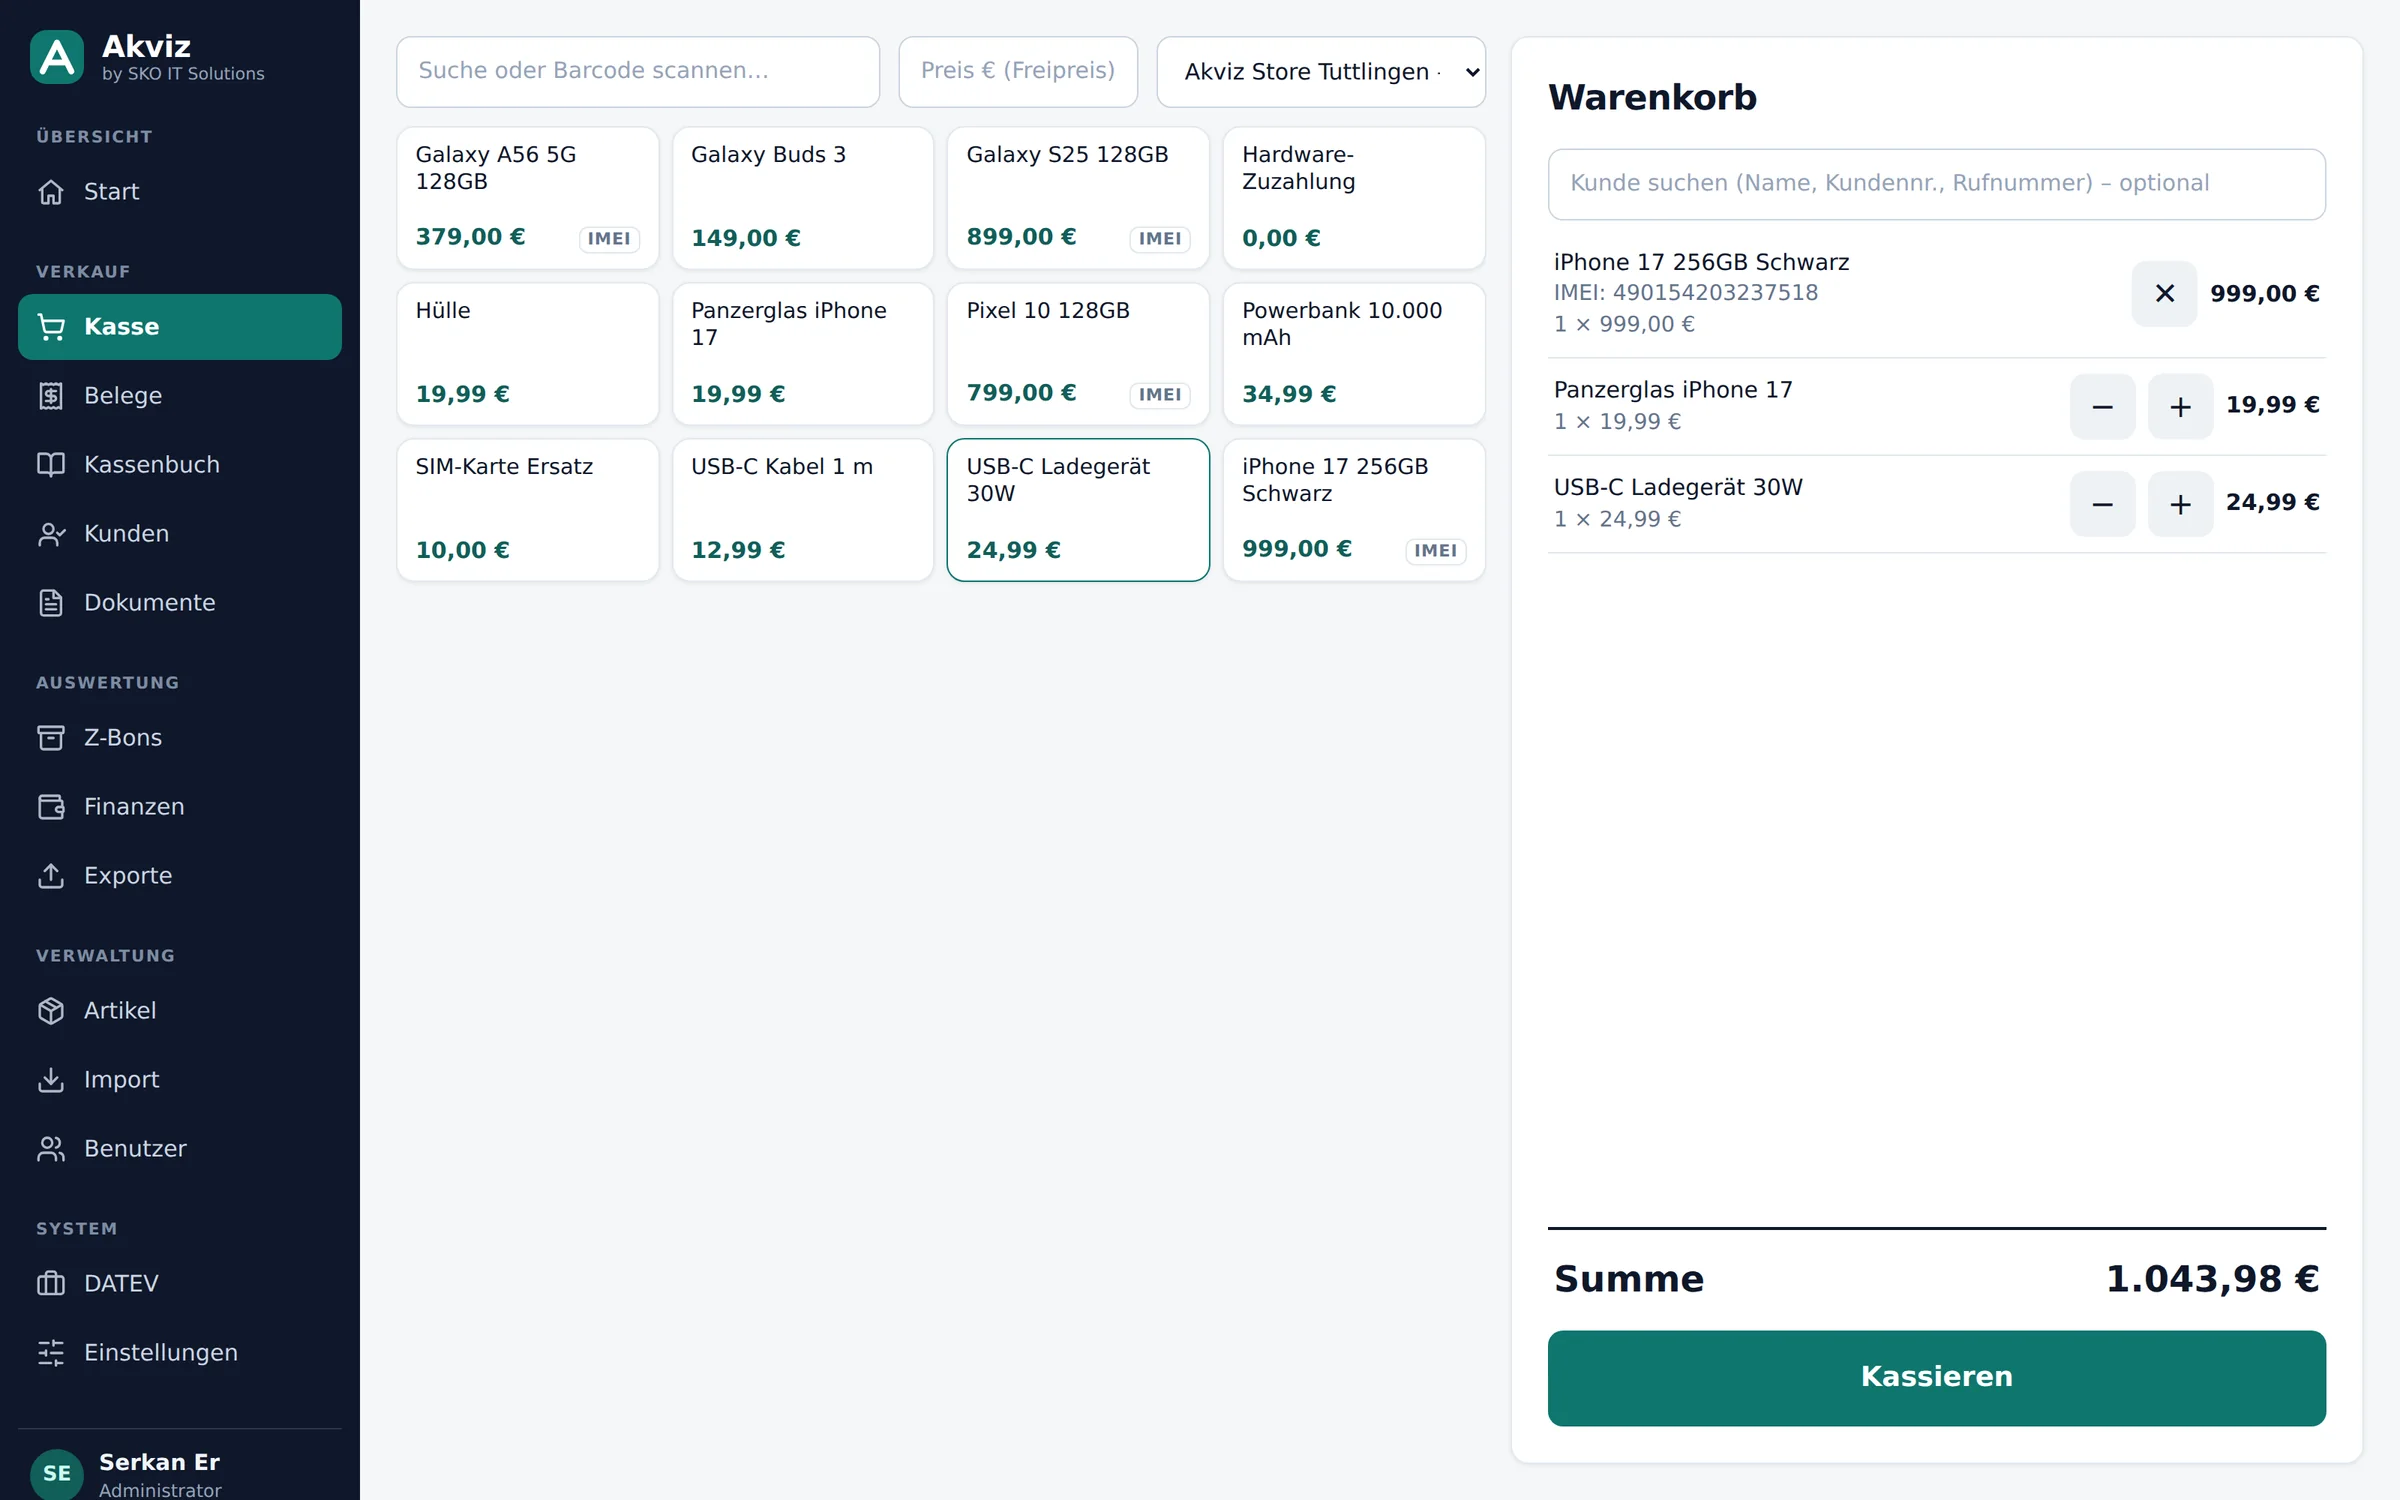2400x1500 pixels.
Task: Open the Finanzen menu item
Action: (180, 806)
